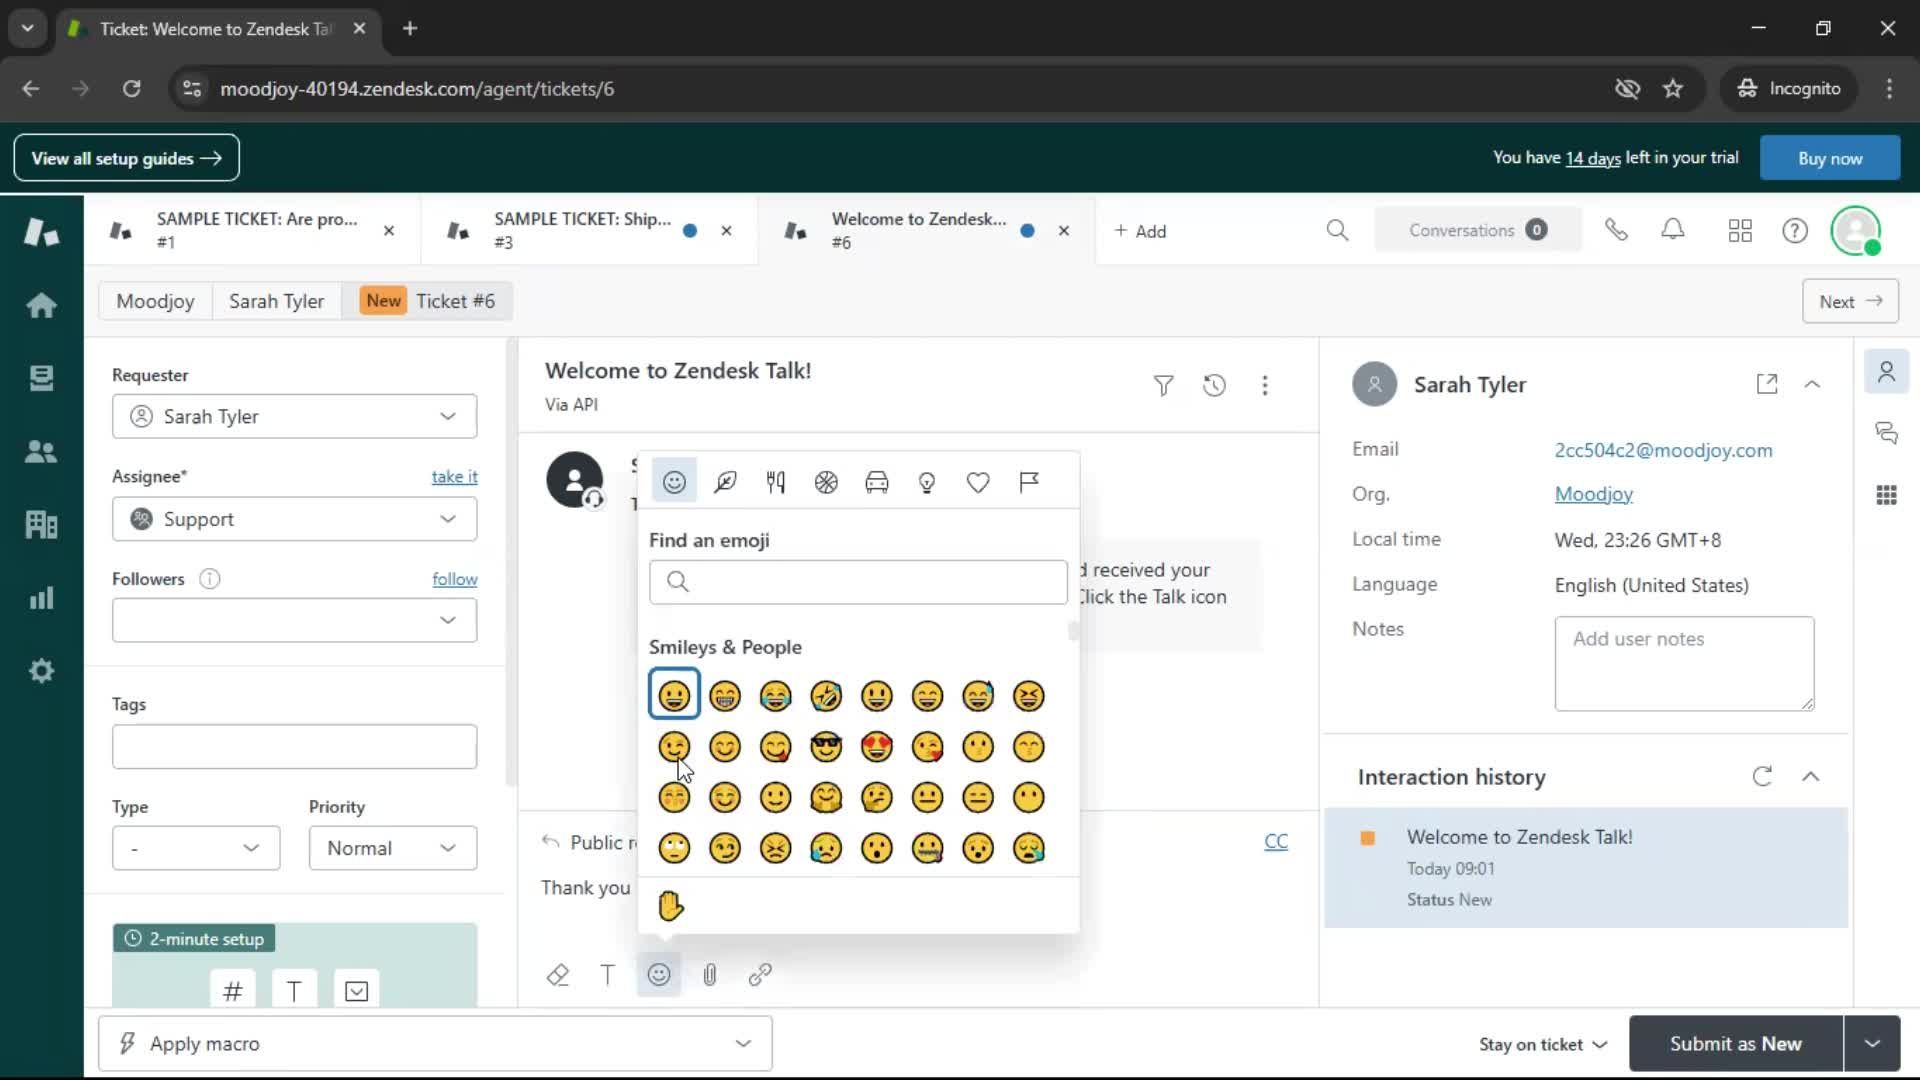Click the conversation filter funnel icon
1920x1080 pixels.
click(x=1163, y=386)
